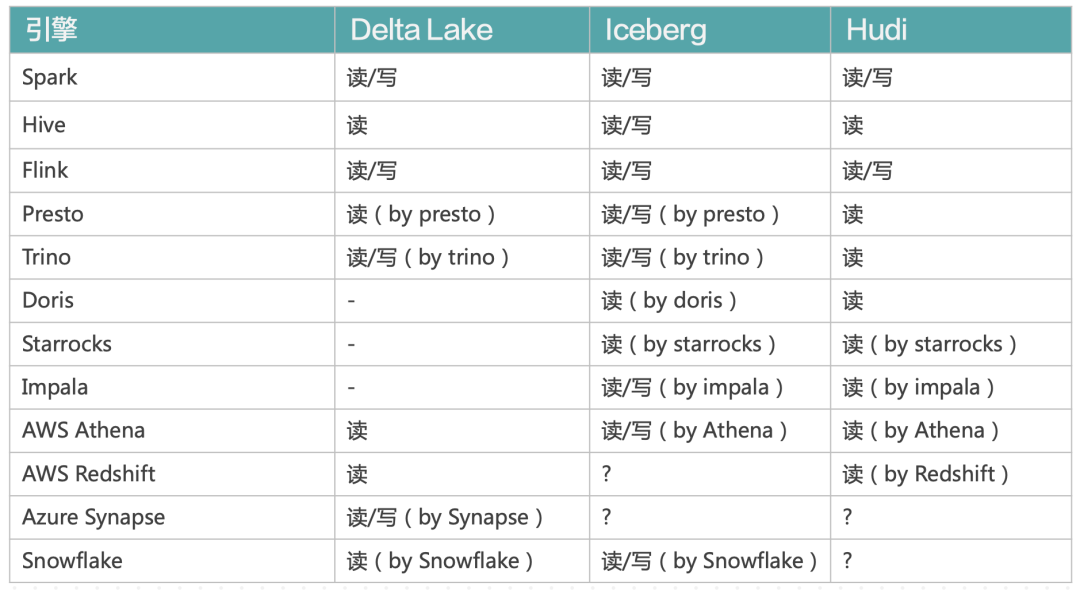Viewport: 1080px width, 590px height.
Task: Click the 读/写 ( by Synapse ) cell
Action: click(444, 517)
